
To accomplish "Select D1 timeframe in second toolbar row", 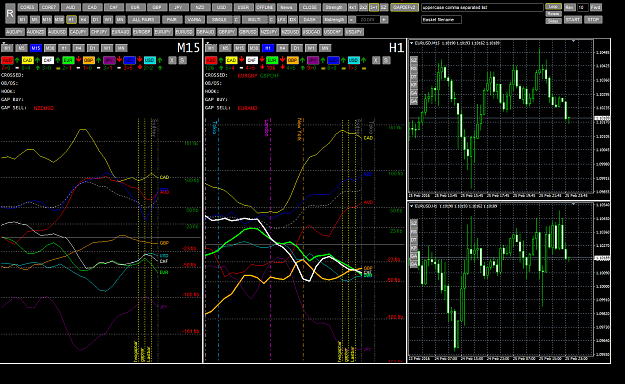I will tap(95, 20).
